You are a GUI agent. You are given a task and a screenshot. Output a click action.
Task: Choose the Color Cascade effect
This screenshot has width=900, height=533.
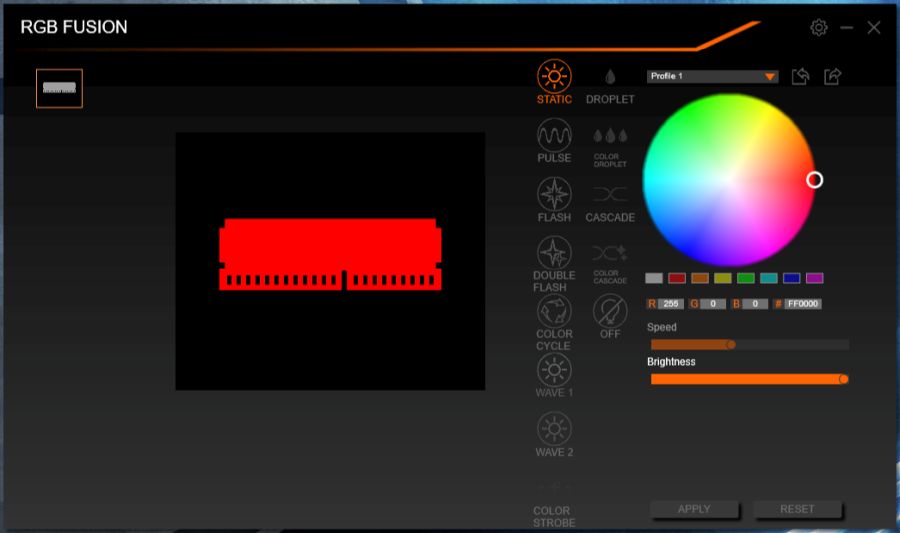[610, 264]
